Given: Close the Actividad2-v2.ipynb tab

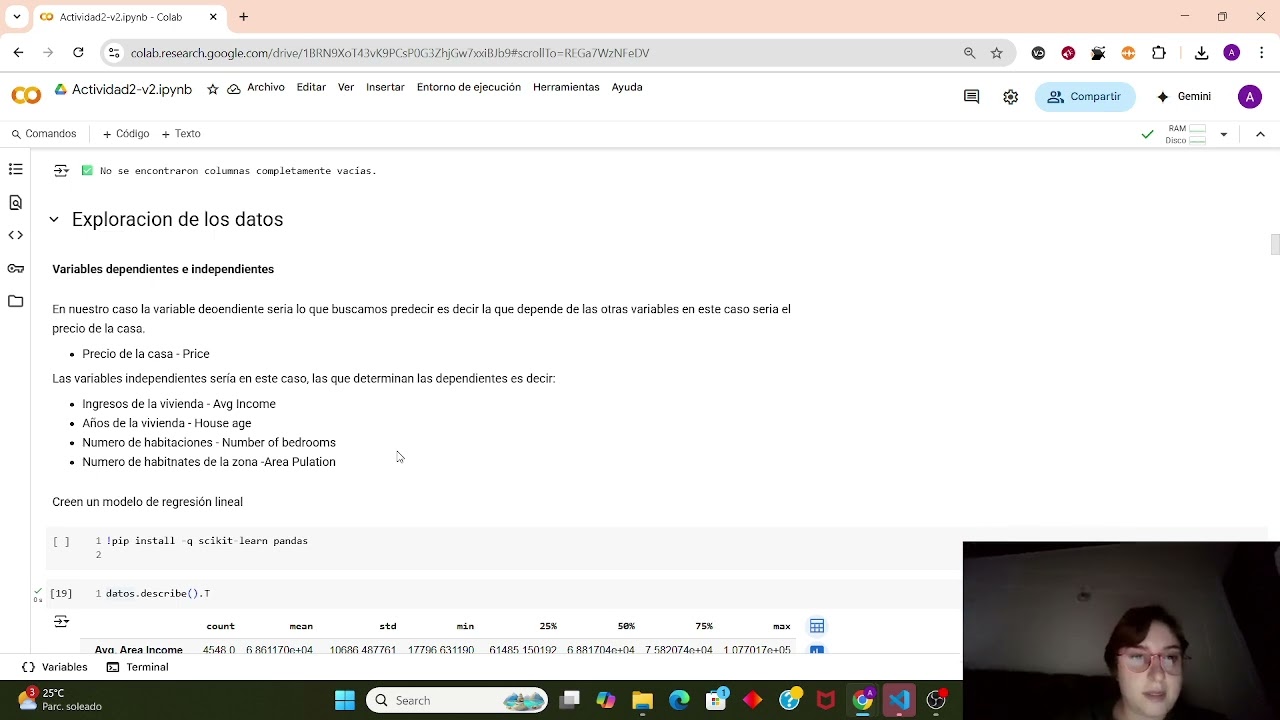Looking at the screenshot, I should [213, 17].
